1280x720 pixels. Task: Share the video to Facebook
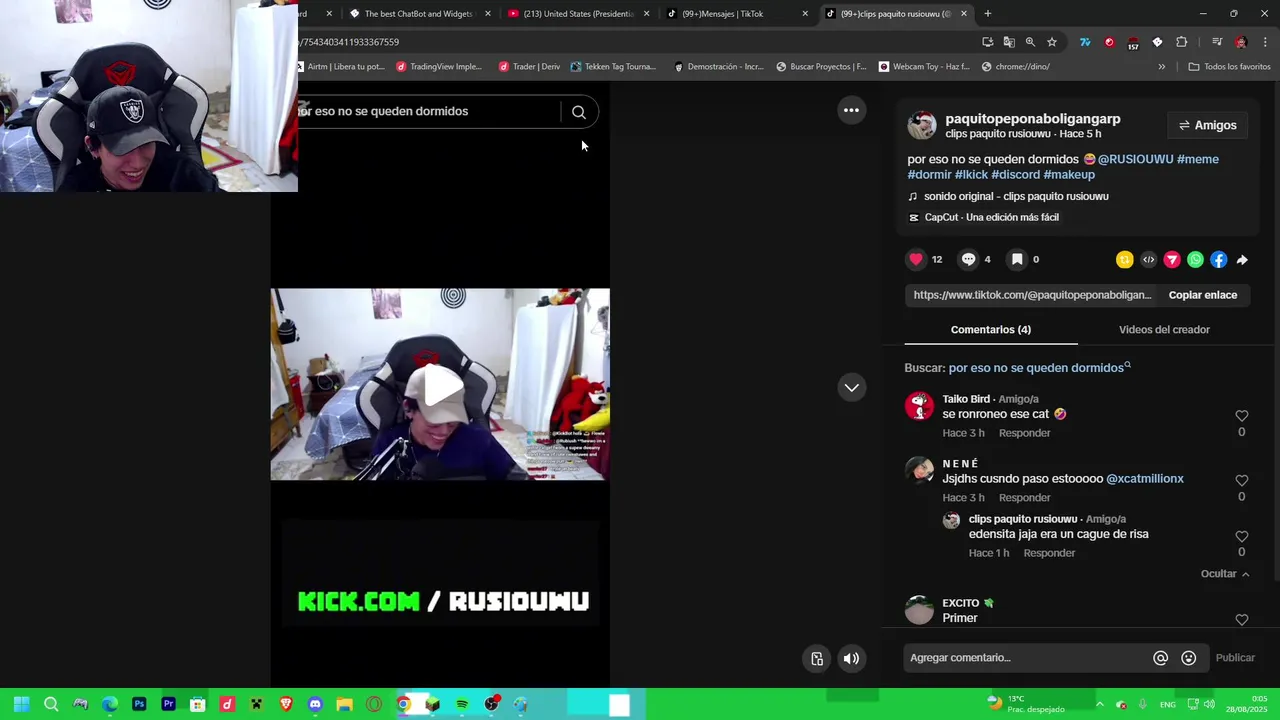pos(1218,260)
